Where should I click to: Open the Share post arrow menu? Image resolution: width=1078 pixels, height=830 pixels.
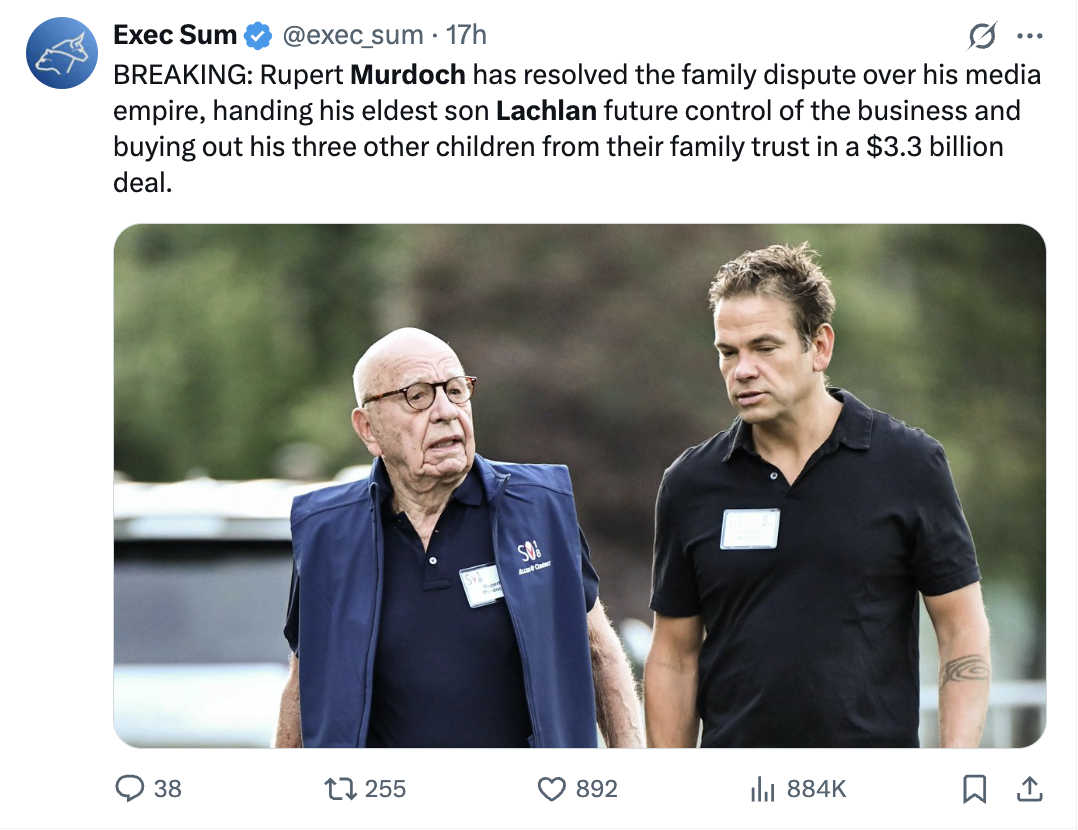[1028, 789]
